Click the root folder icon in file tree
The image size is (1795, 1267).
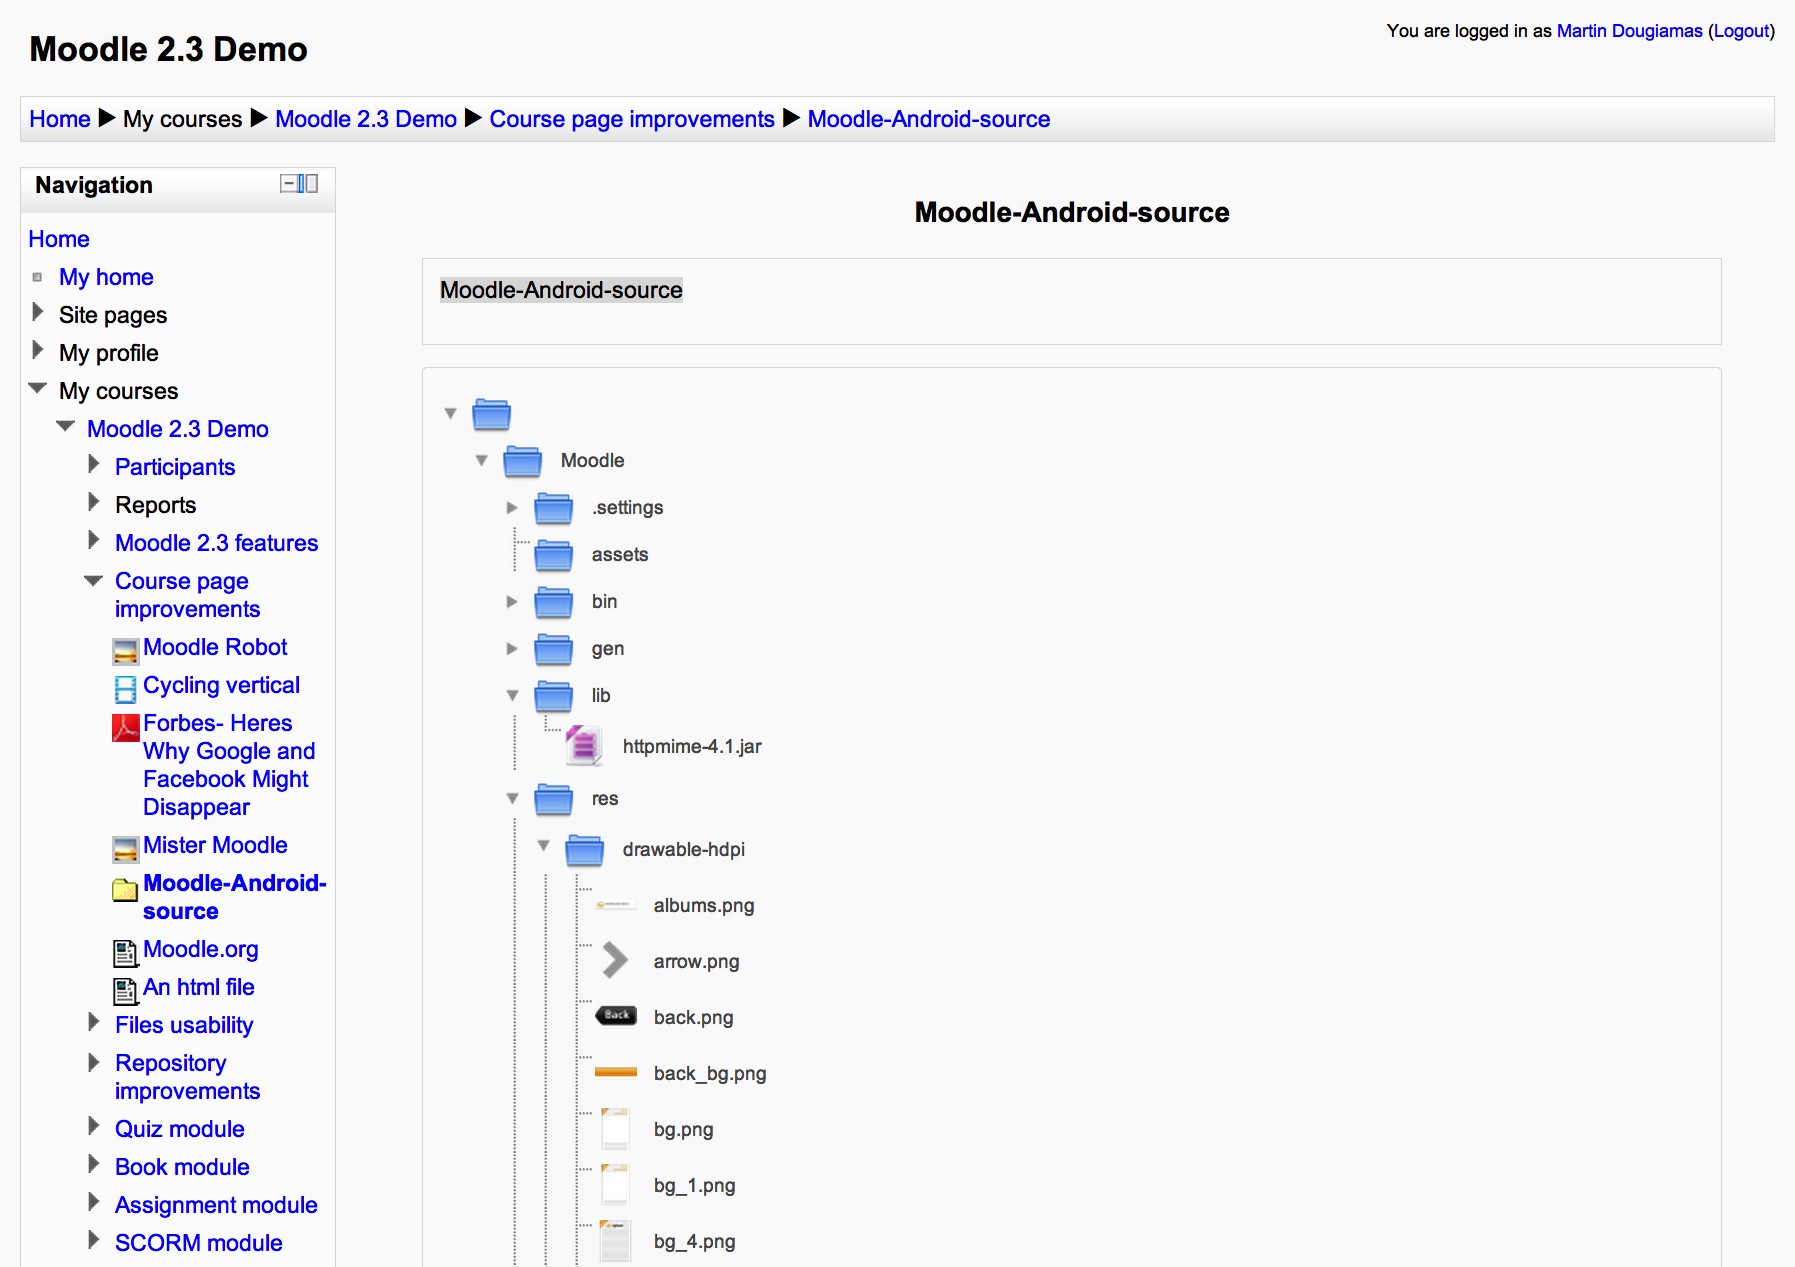pyautogui.click(x=491, y=414)
